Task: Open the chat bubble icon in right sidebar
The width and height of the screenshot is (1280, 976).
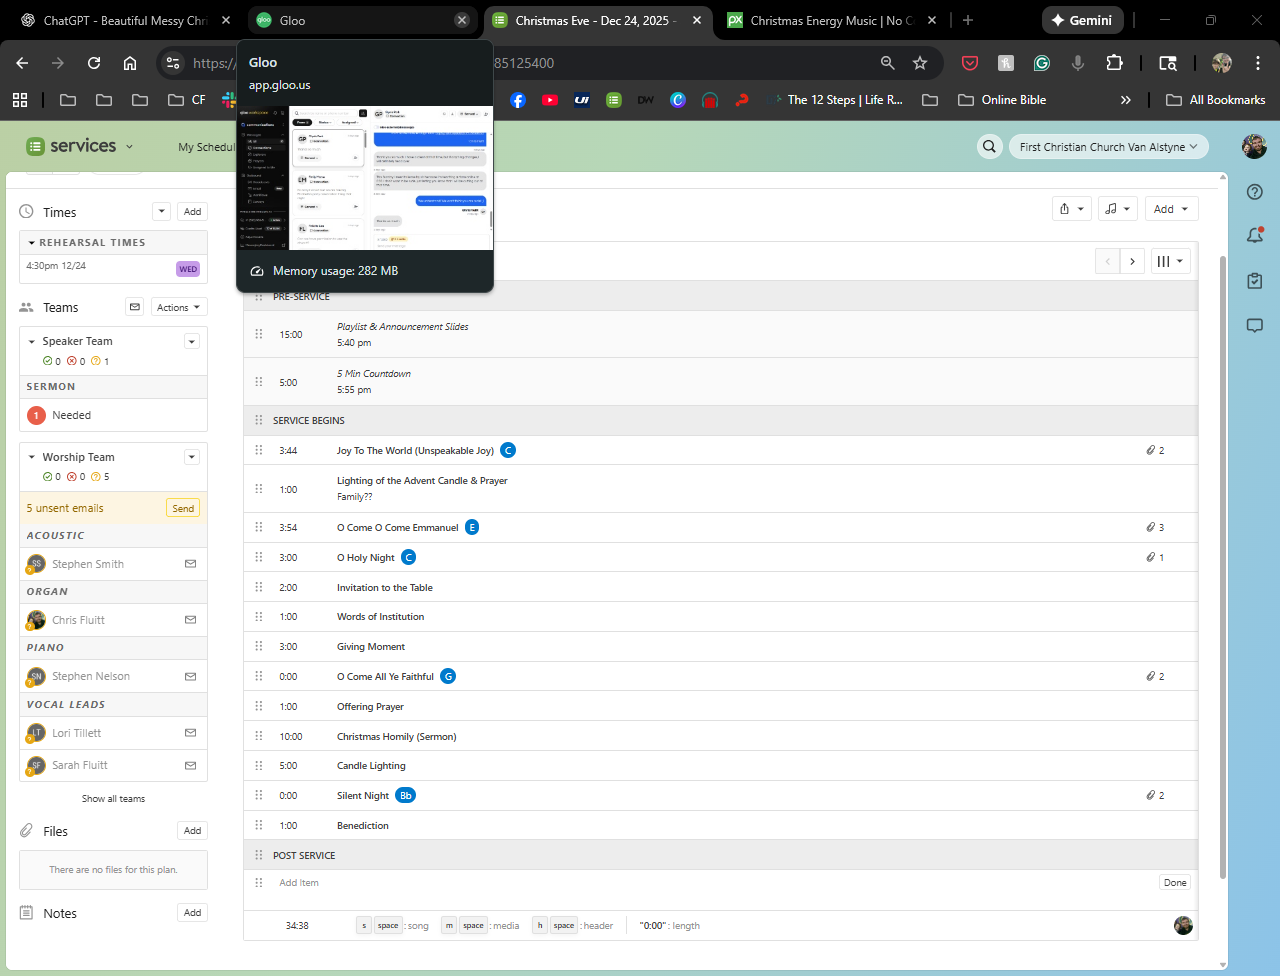Action: 1255,325
